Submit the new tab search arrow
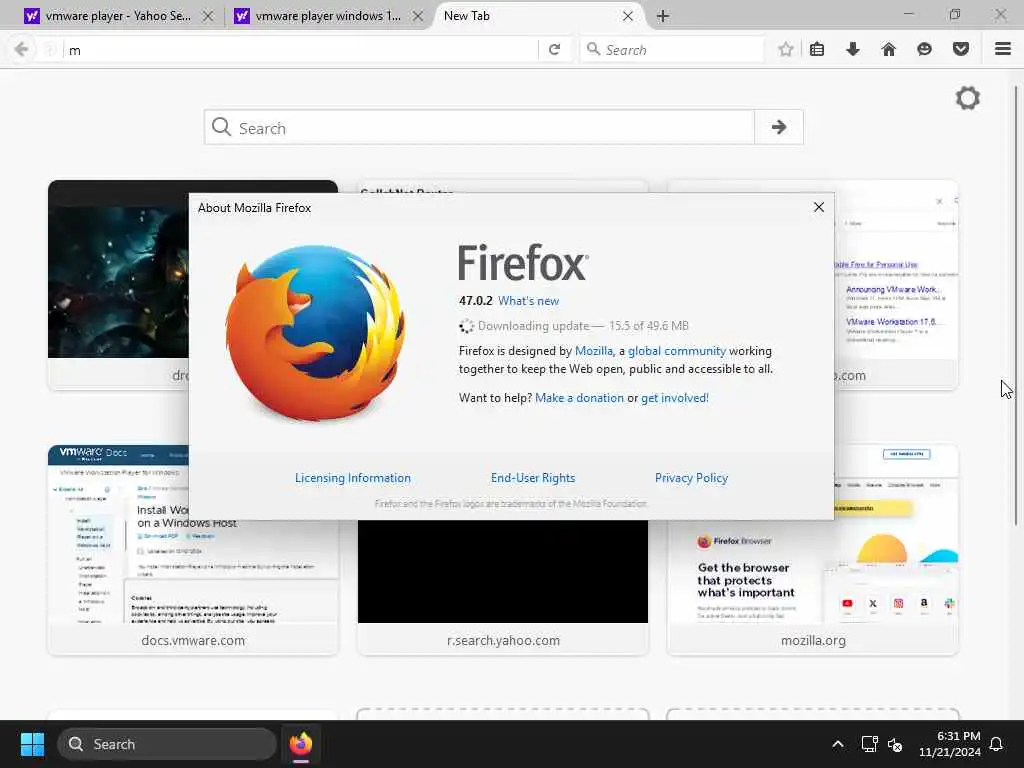Screen dimensions: 1024x768 [778, 127]
